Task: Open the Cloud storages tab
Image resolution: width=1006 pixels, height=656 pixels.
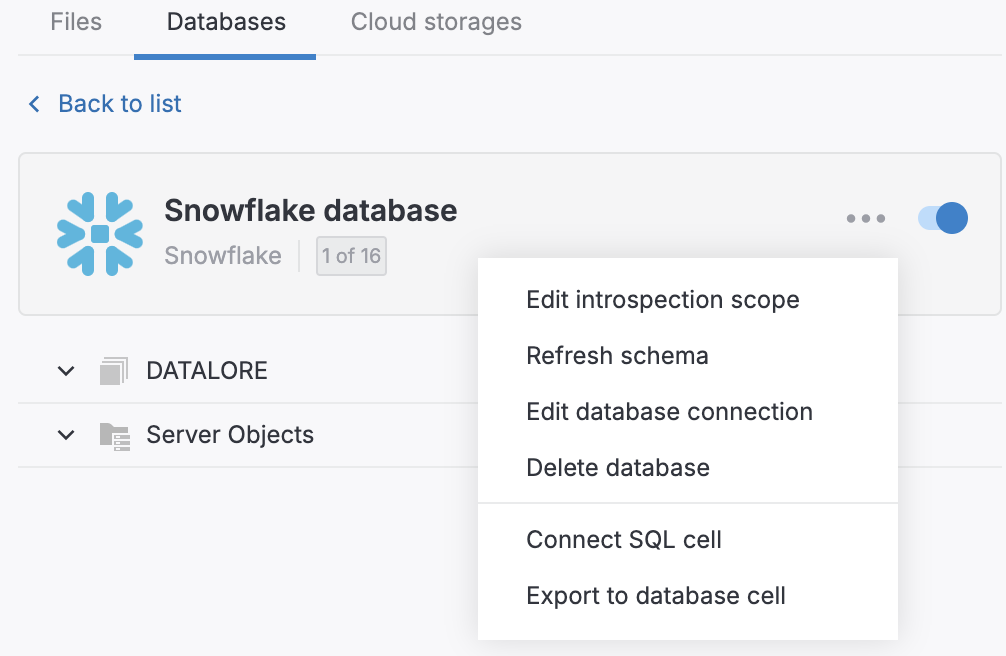Action: [436, 22]
